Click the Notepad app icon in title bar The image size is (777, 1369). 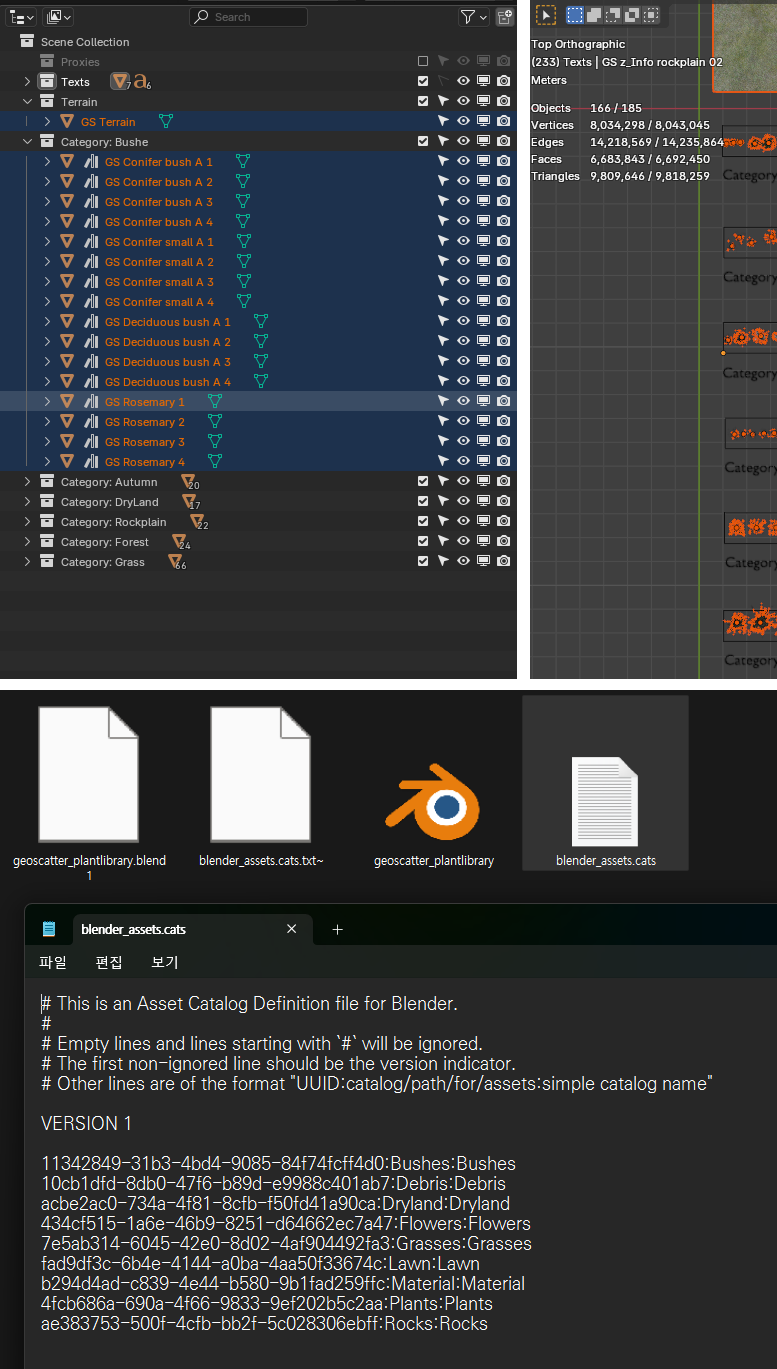(x=49, y=929)
